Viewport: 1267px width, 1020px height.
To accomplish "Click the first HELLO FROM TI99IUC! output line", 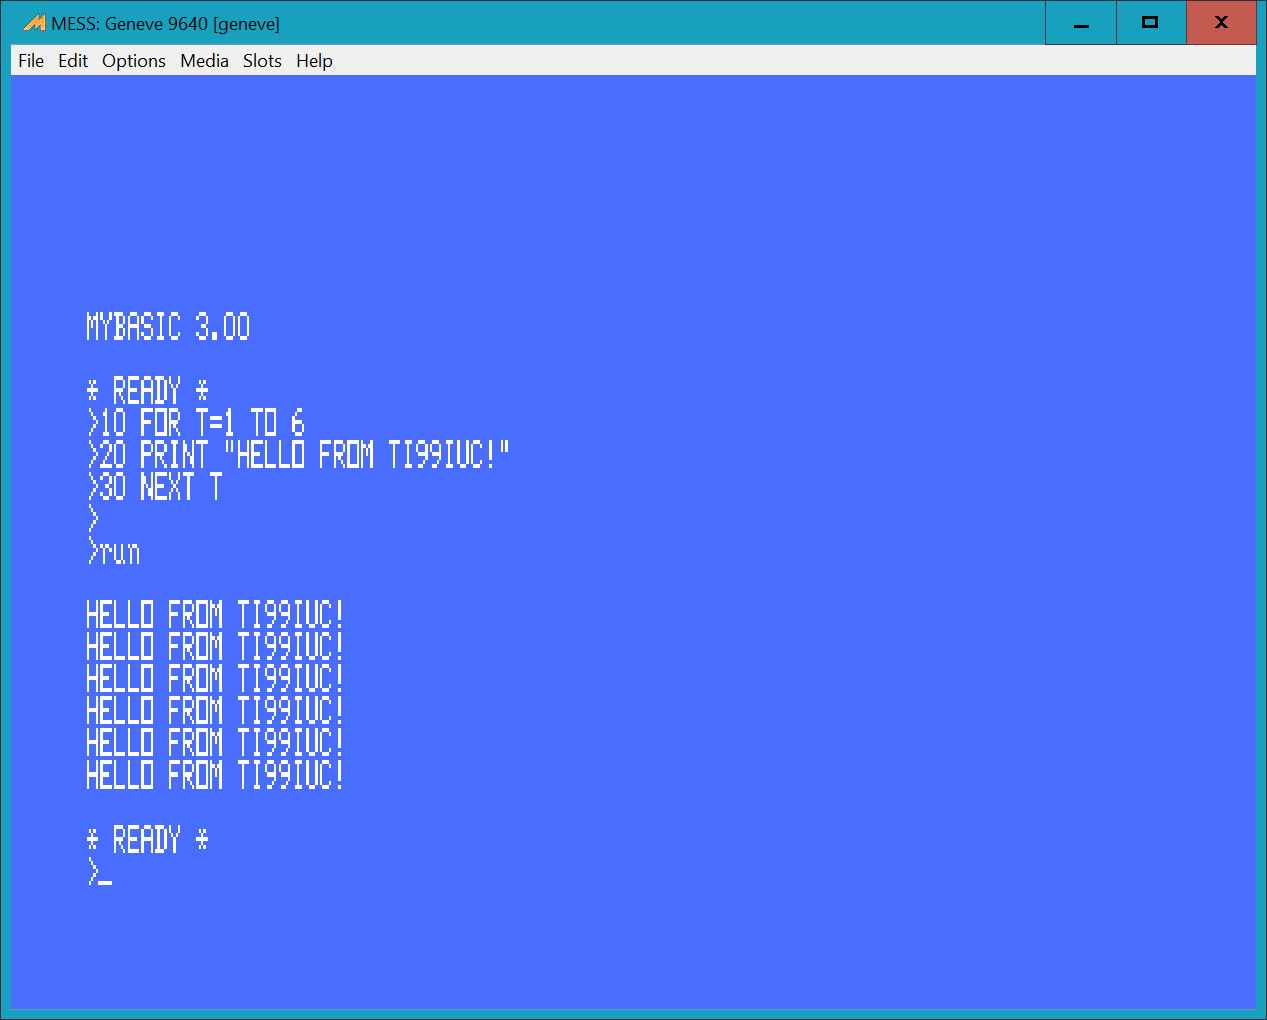I will (x=215, y=615).
